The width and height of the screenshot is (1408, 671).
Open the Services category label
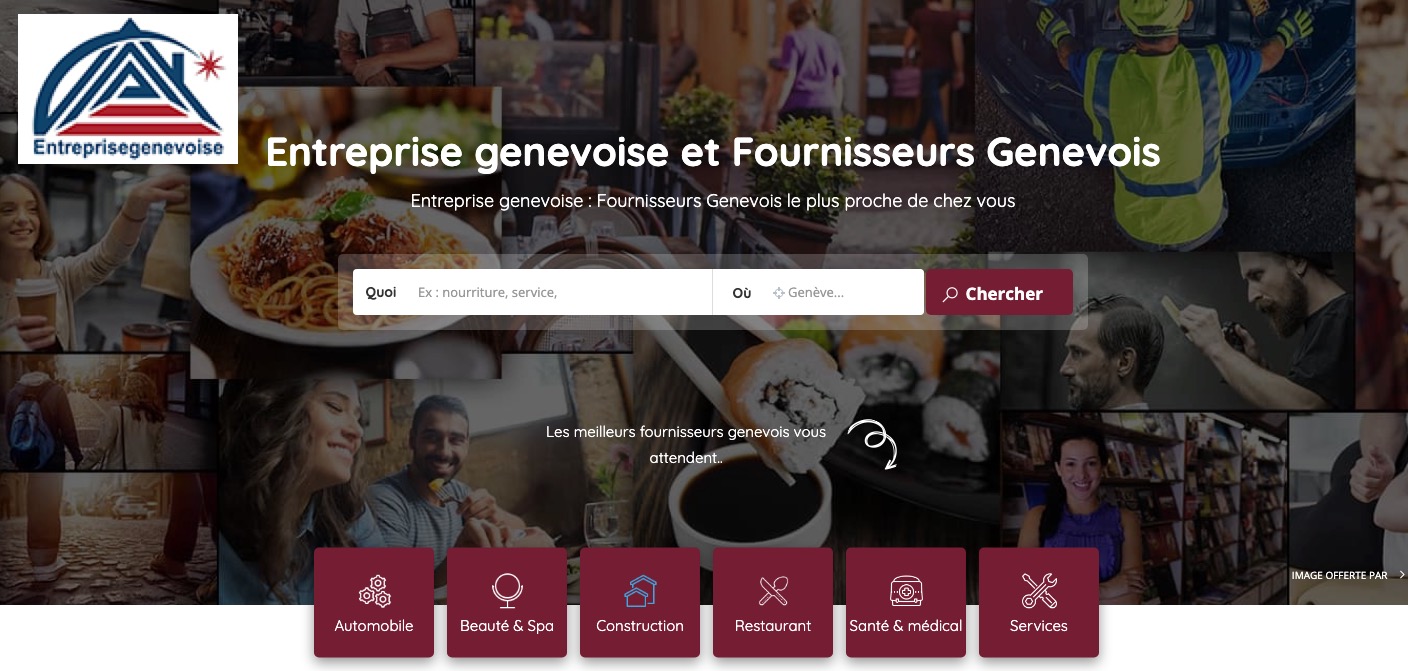(x=1039, y=626)
